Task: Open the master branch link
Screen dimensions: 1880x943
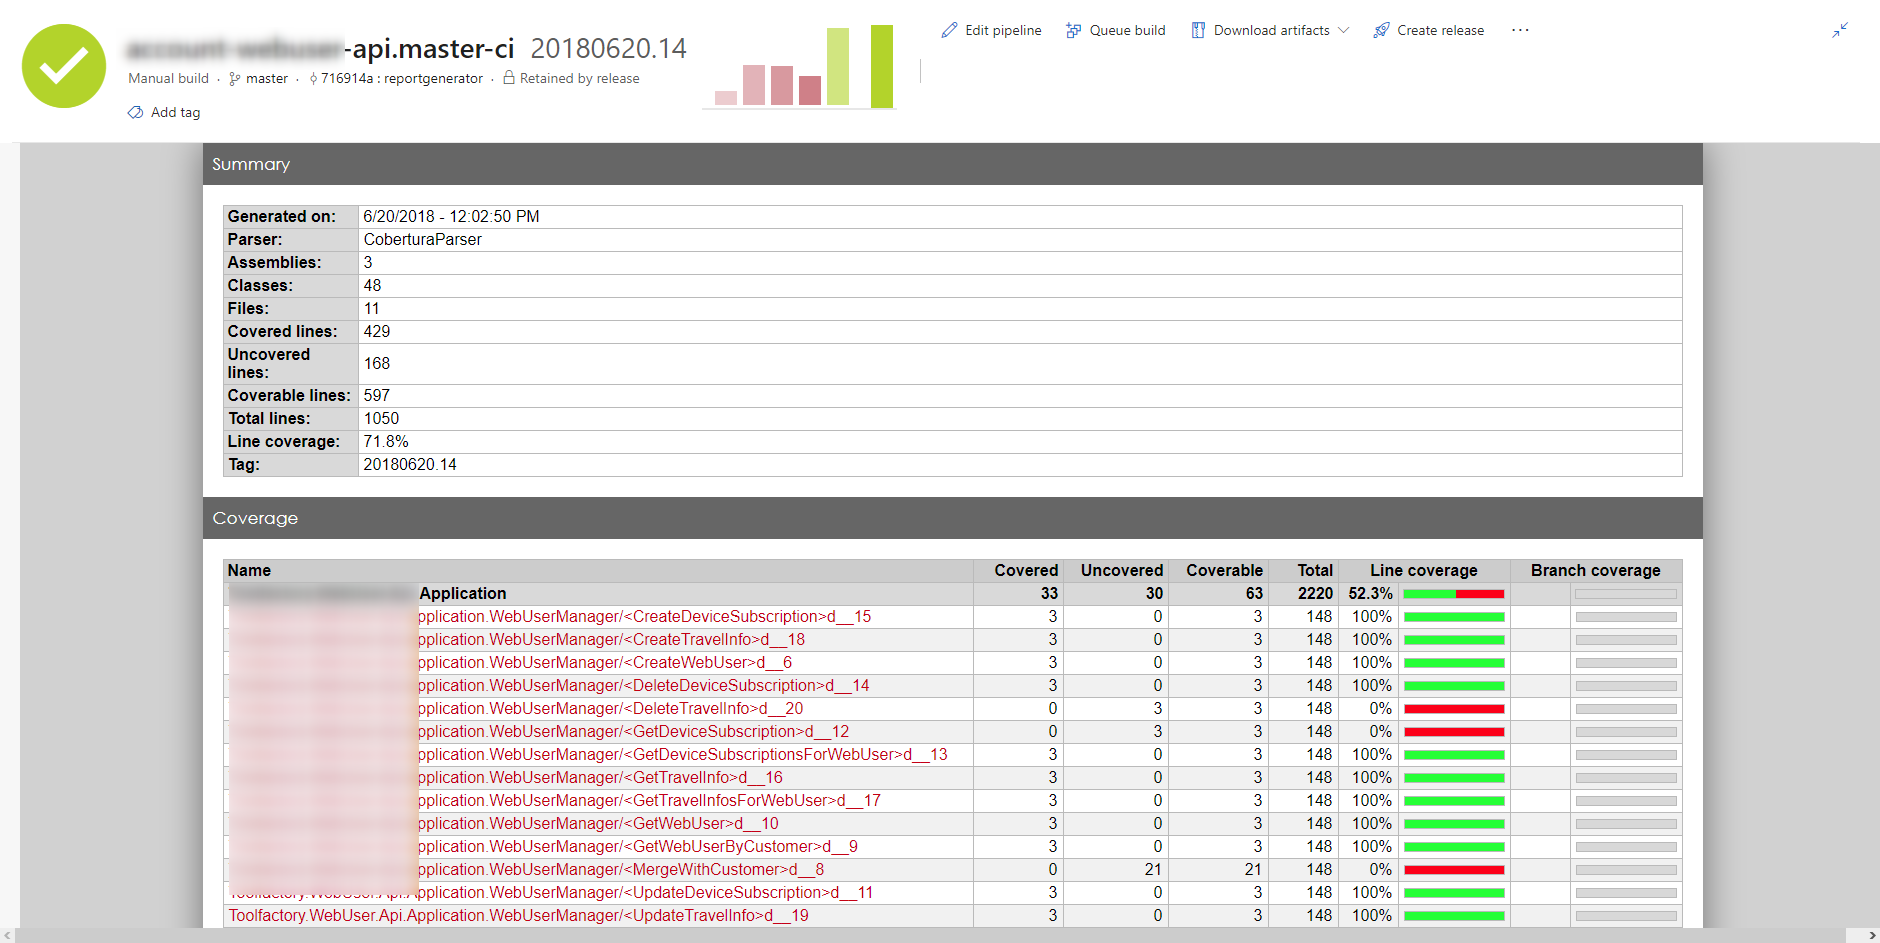Action: pyautogui.click(x=266, y=78)
